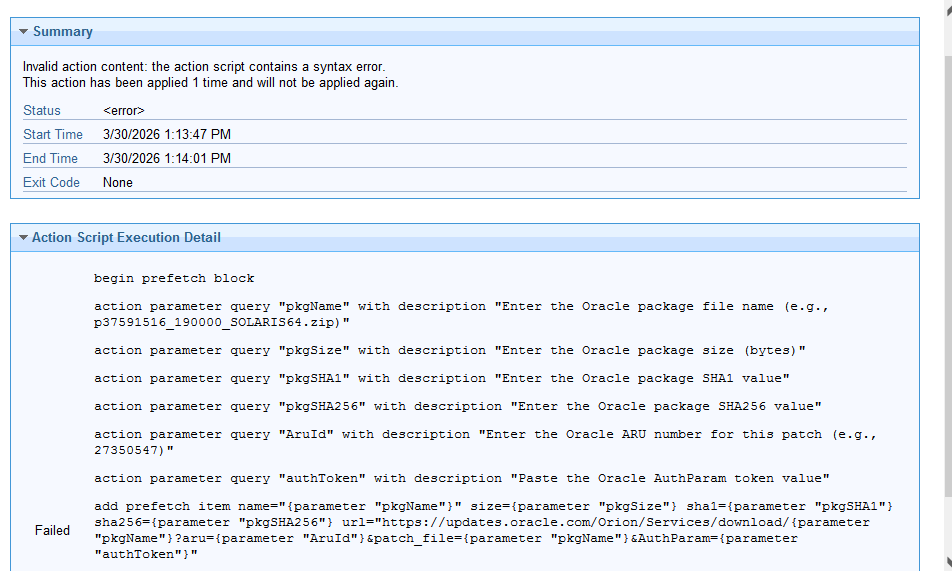This screenshot has width=952, height=571.
Task: Collapse the Action Script Execution Detail triangle
Action: click(x=23, y=238)
